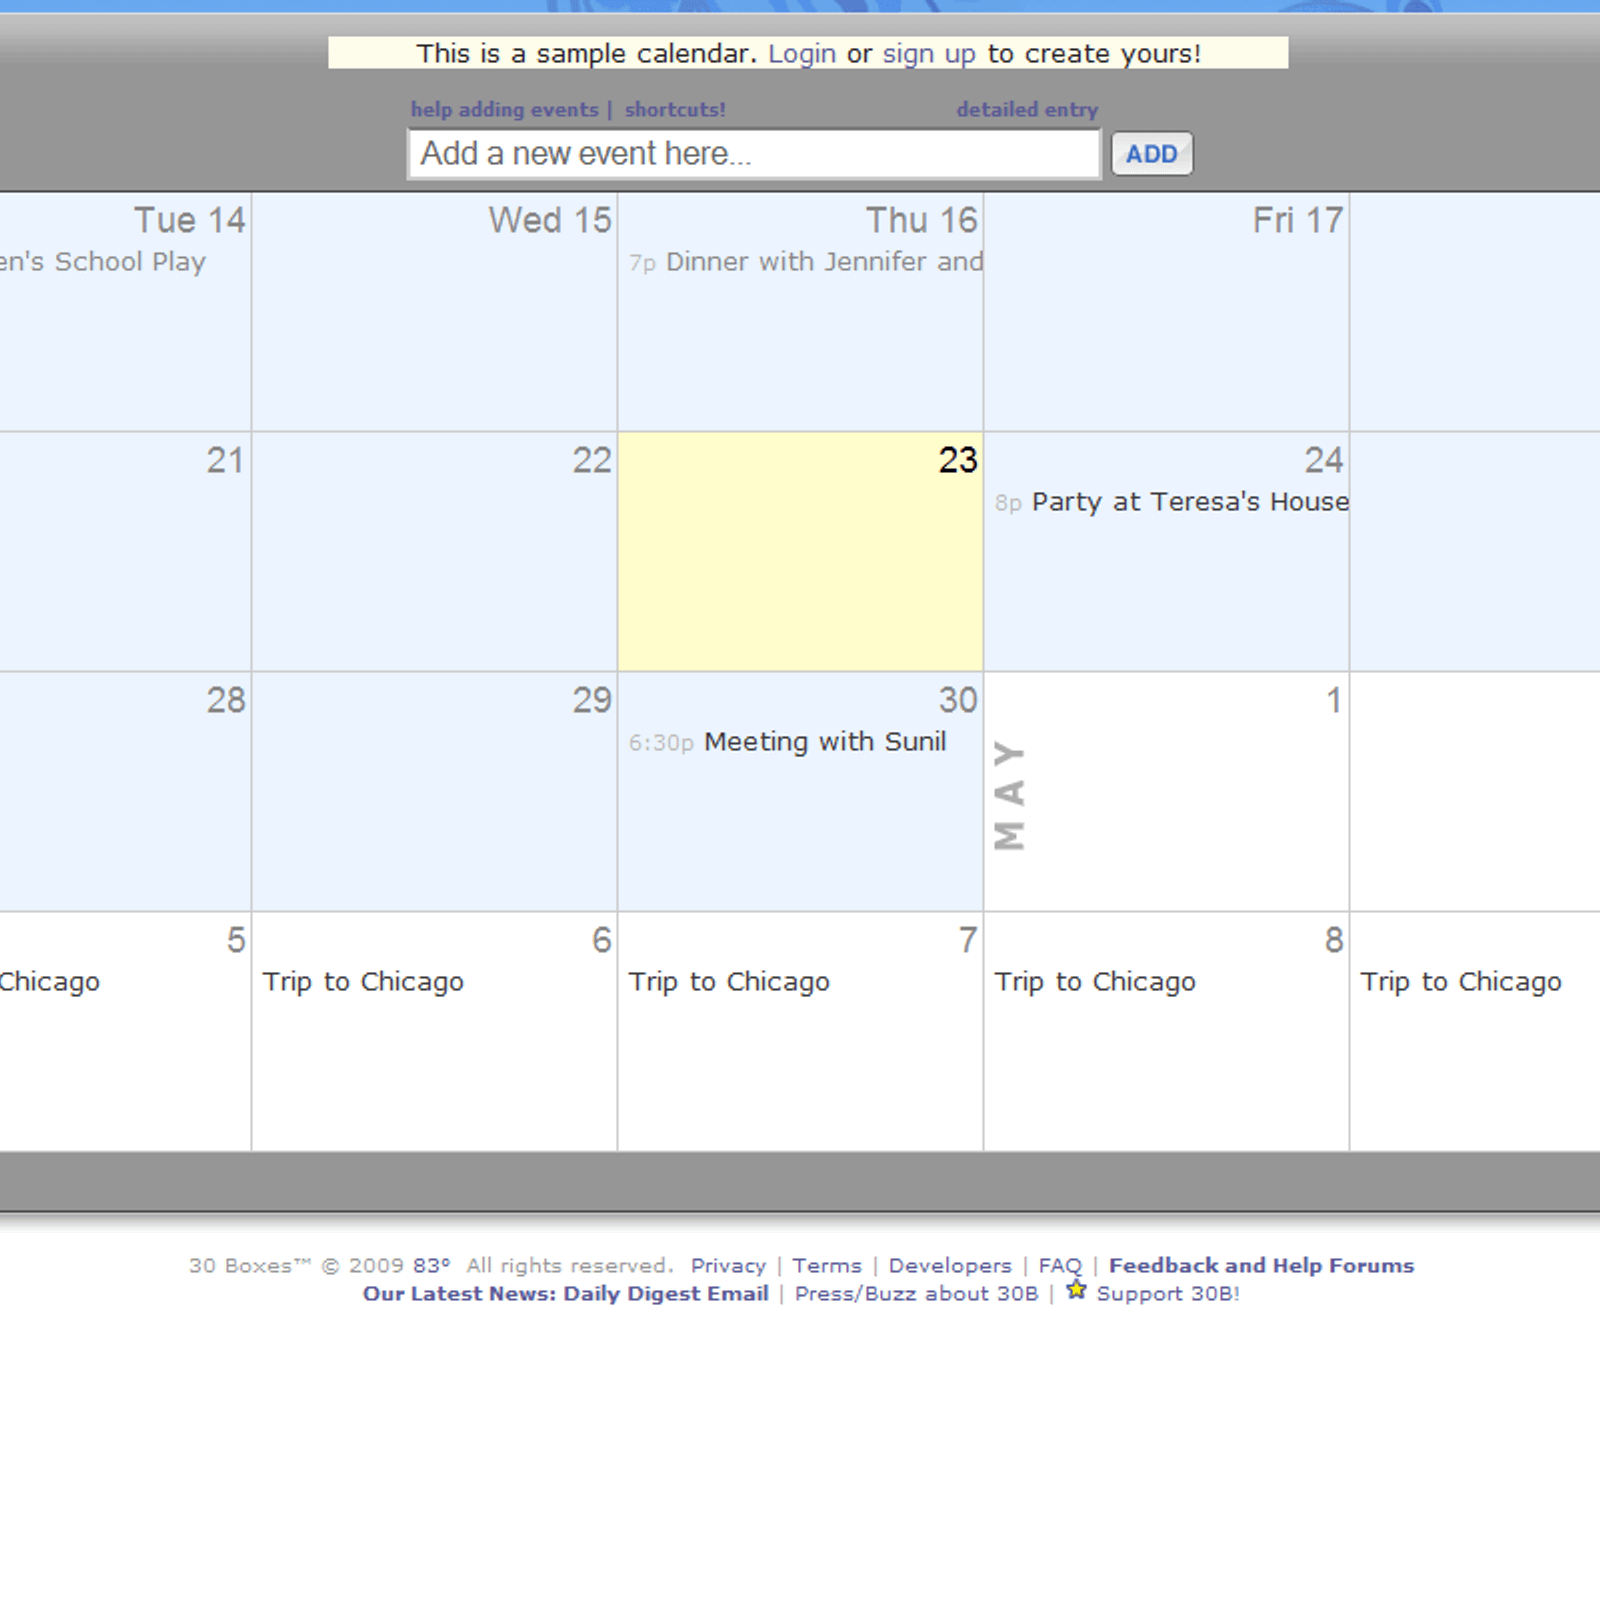Open Dinner with Jennifer event on Thu 16

click(806, 262)
